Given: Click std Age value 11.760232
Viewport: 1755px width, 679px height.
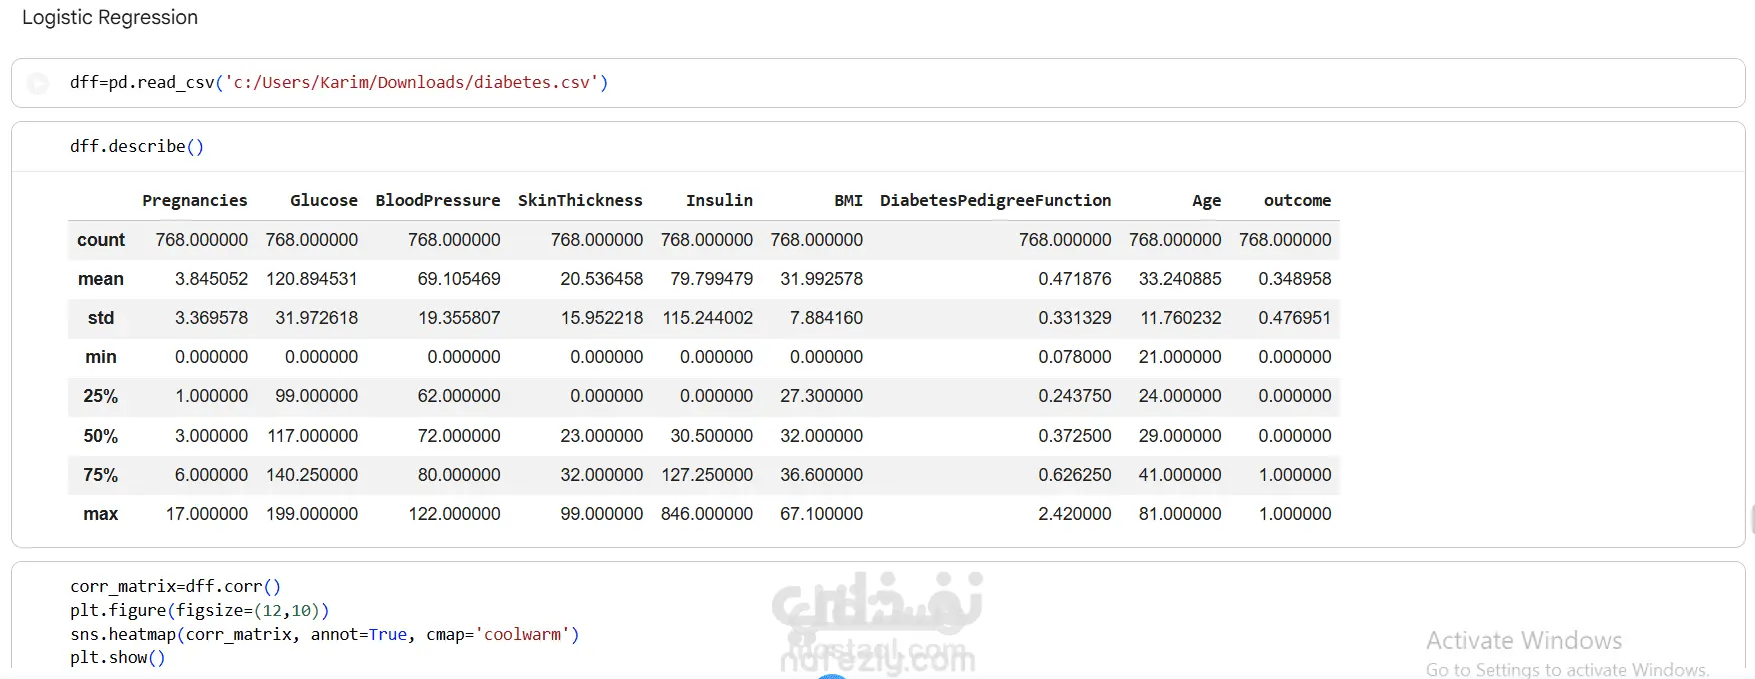Looking at the screenshot, I should [x=1181, y=318].
